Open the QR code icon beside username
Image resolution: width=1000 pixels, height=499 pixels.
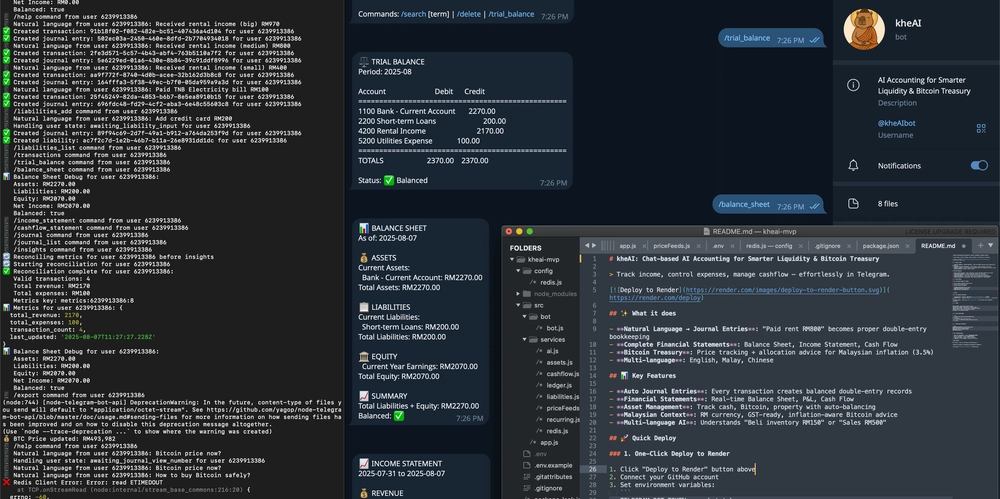(981, 128)
